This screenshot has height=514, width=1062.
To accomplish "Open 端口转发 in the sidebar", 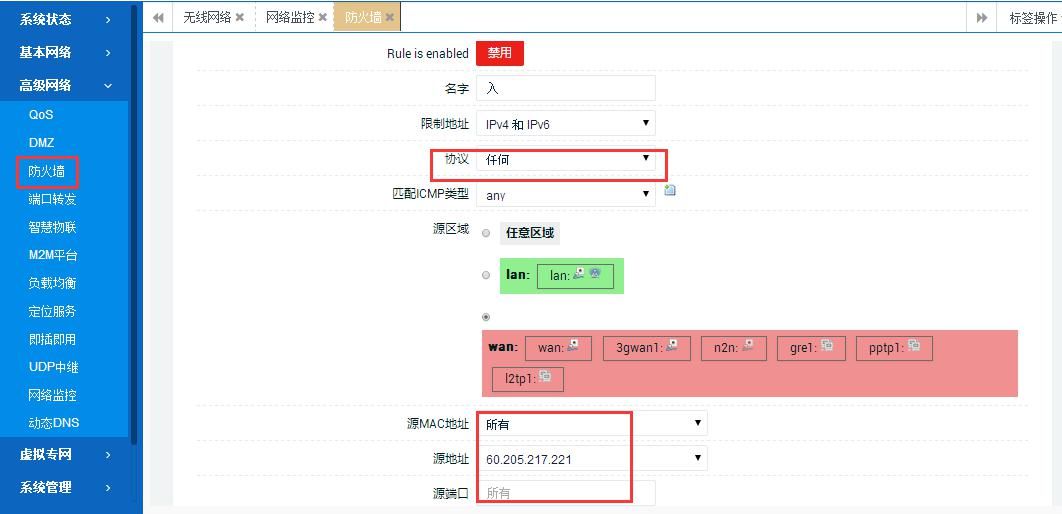I will (x=53, y=199).
